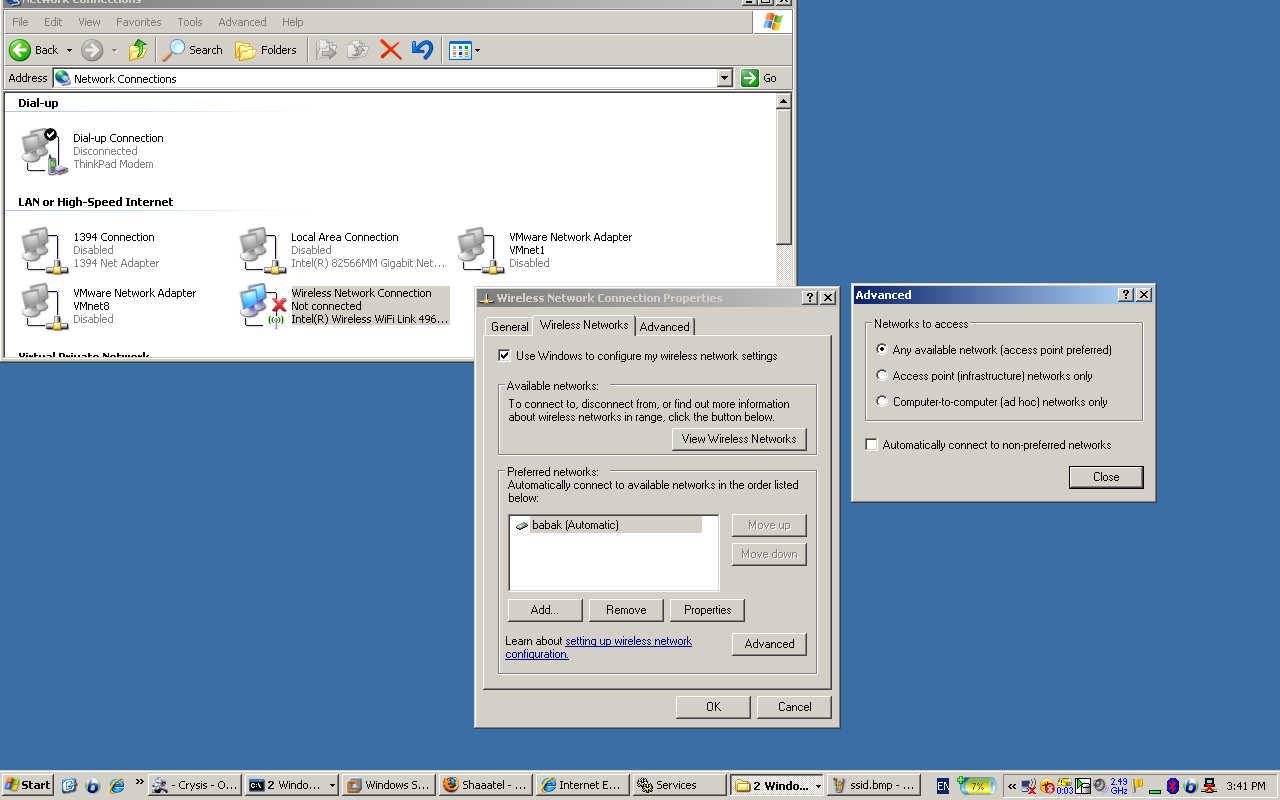The width and height of the screenshot is (1280, 800).
Task: Open the Start menu
Action: [28, 785]
